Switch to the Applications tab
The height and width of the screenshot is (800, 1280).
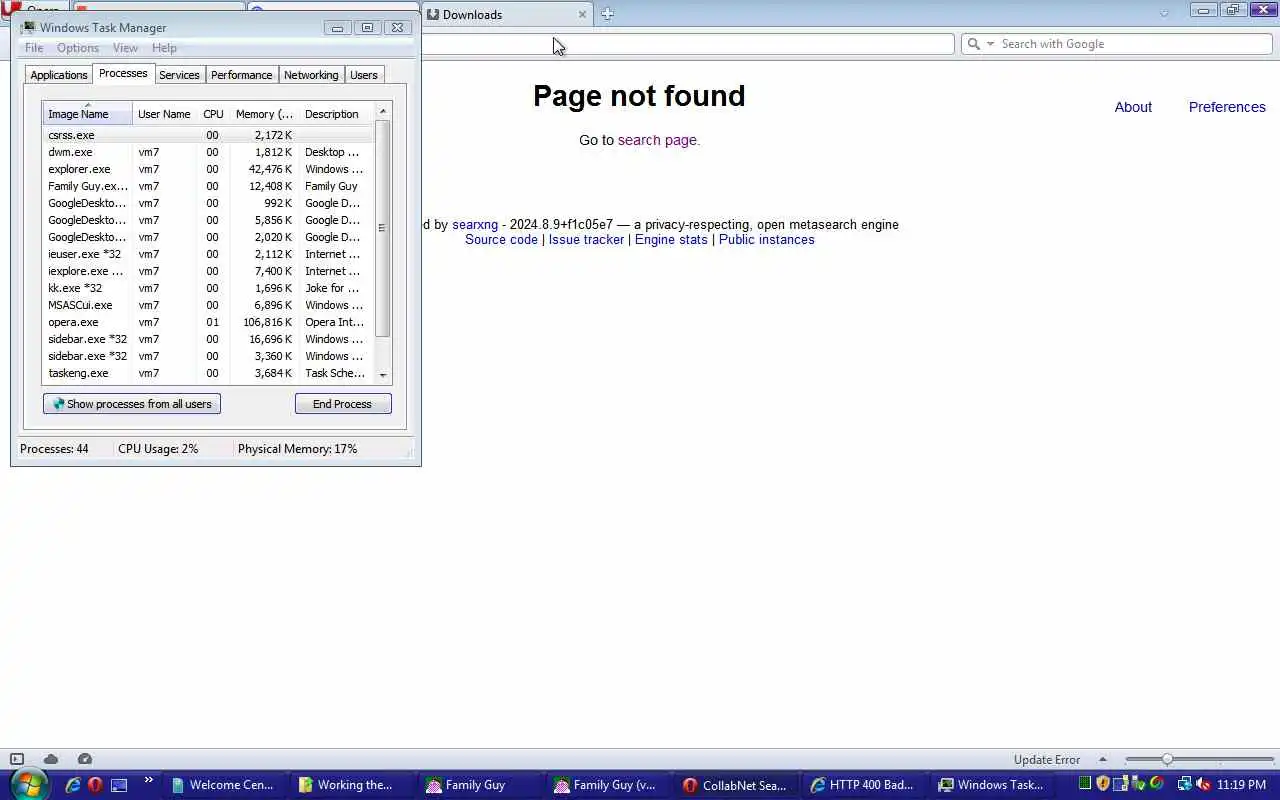59,75
